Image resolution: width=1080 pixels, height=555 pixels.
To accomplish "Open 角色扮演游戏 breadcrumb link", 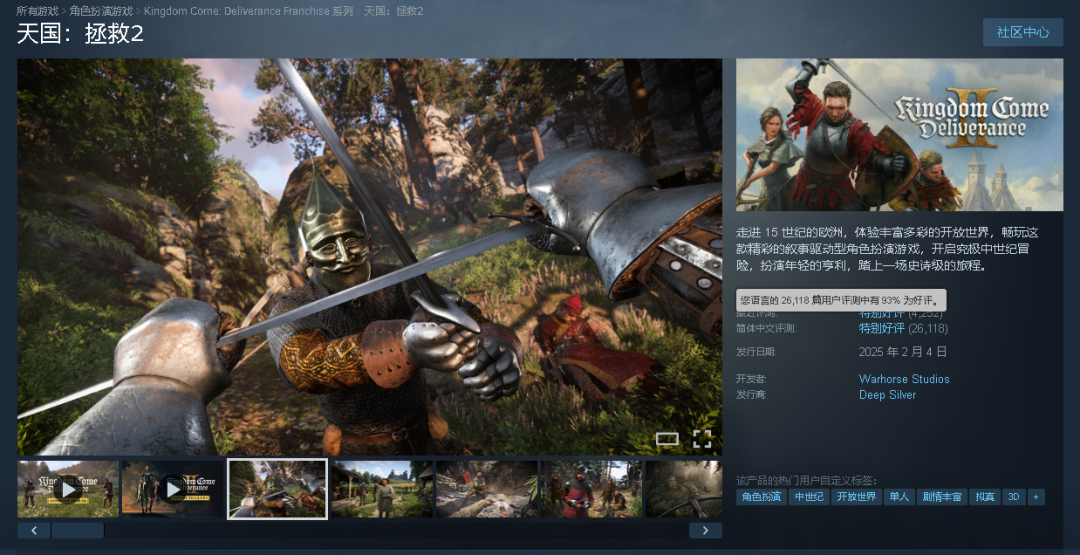I will [101, 11].
